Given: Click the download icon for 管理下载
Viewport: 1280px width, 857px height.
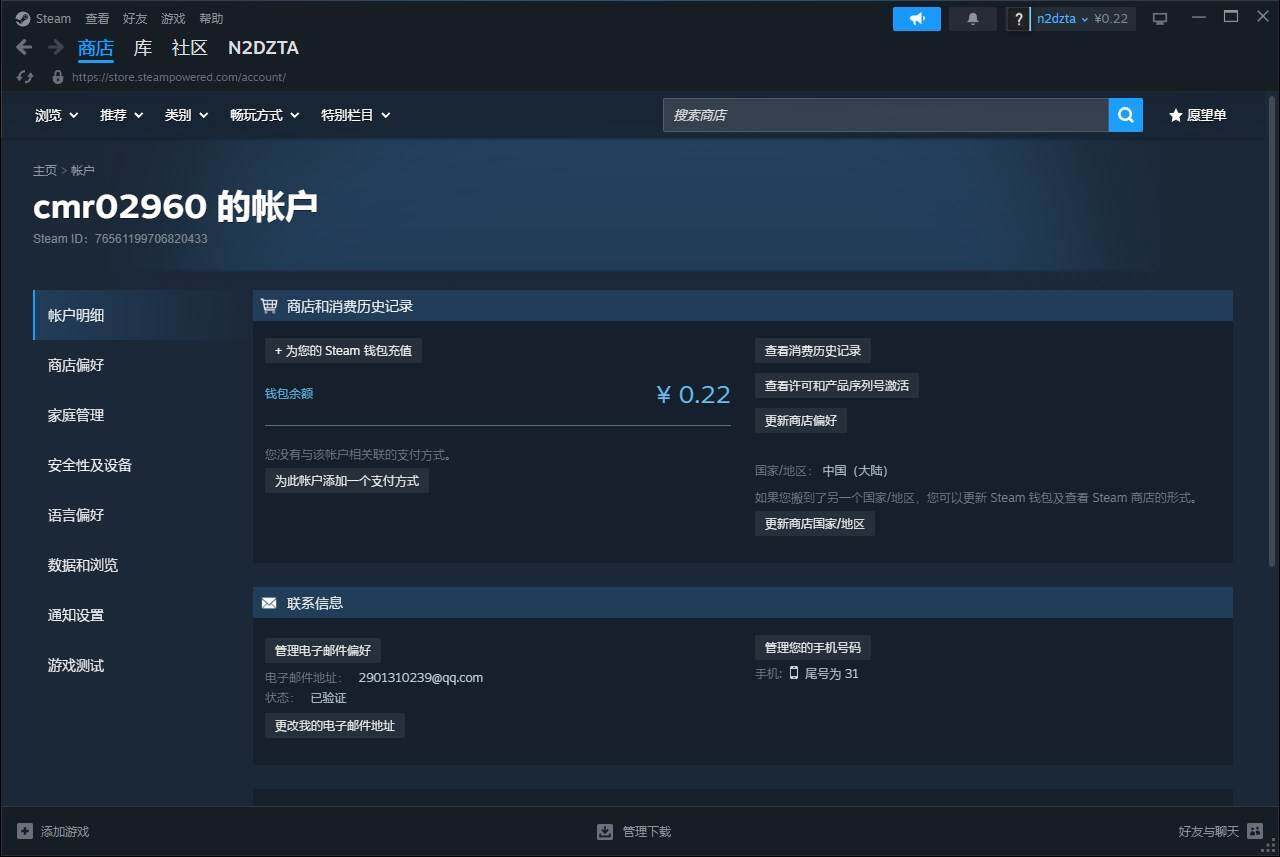Looking at the screenshot, I should (605, 831).
